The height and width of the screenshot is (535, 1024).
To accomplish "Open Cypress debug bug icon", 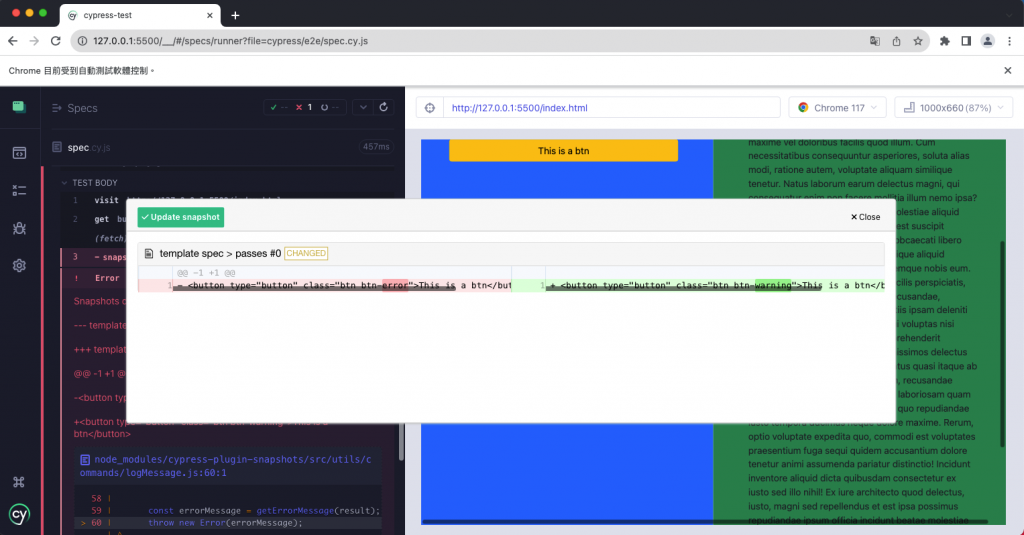I will [x=19, y=228].
